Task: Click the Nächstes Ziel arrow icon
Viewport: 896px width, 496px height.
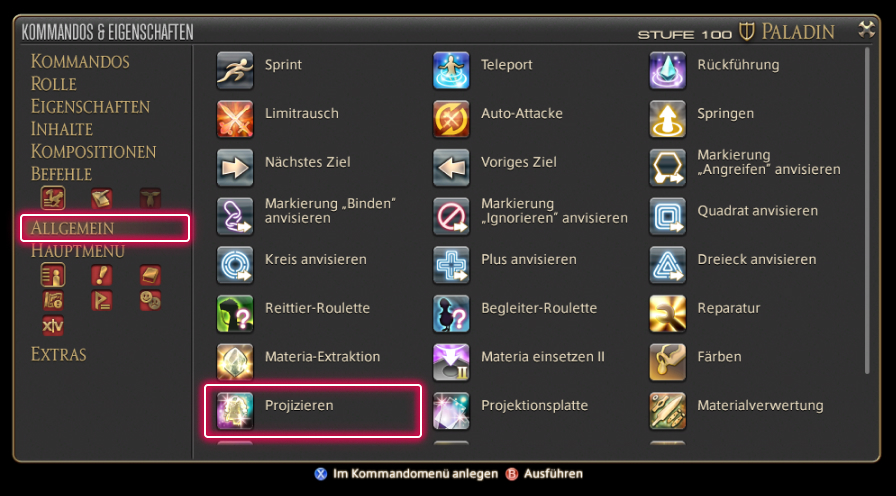Action: pos(235,167)
